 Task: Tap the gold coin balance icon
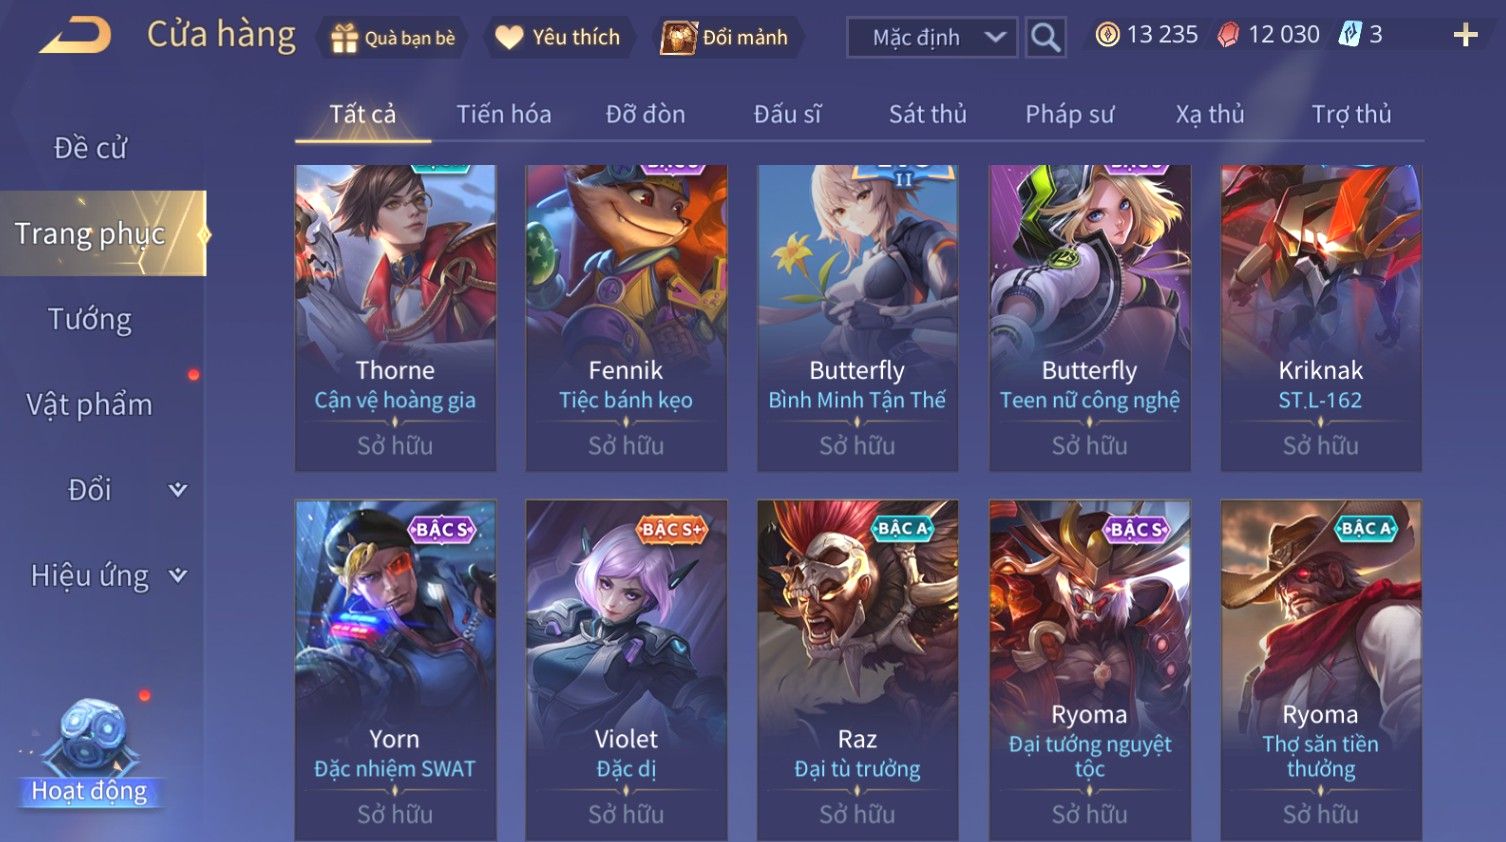click(1107, 35)
